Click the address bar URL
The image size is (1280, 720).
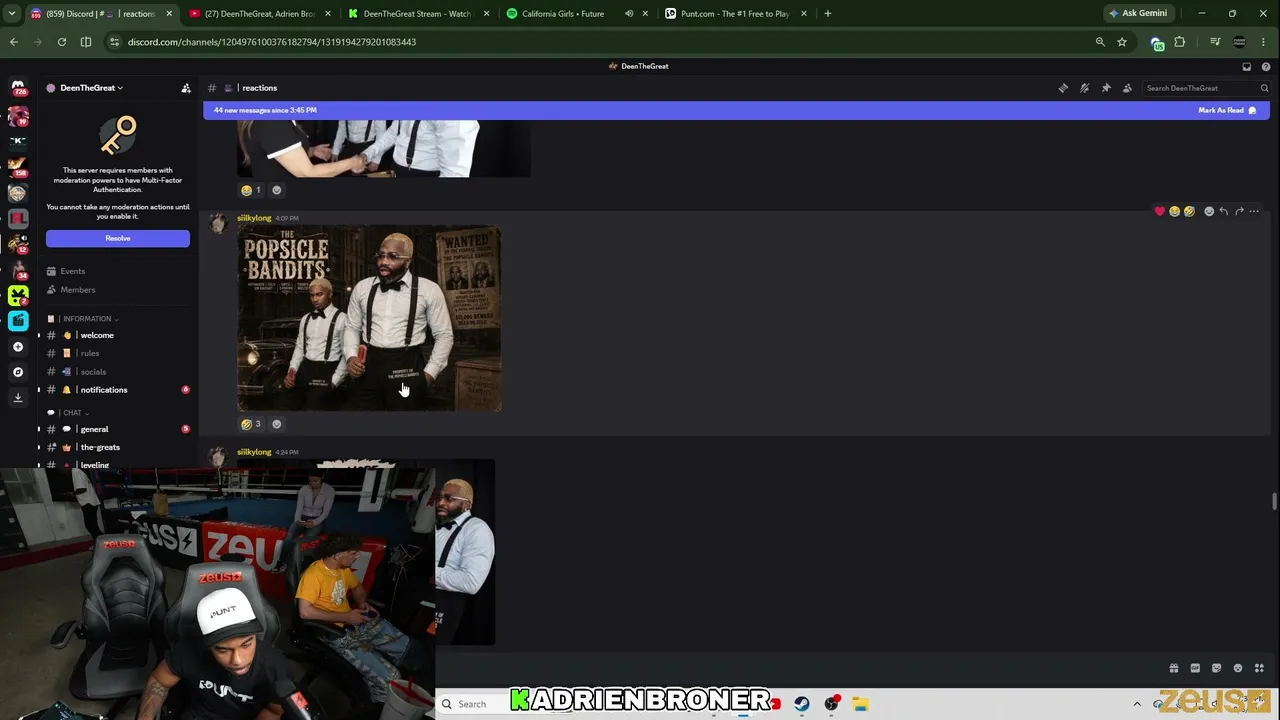272,42
